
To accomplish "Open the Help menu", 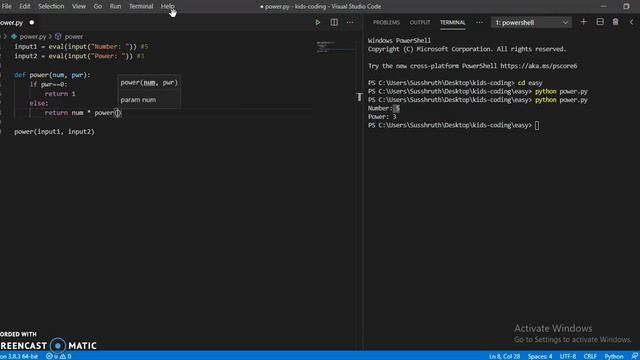I will 167,7.
